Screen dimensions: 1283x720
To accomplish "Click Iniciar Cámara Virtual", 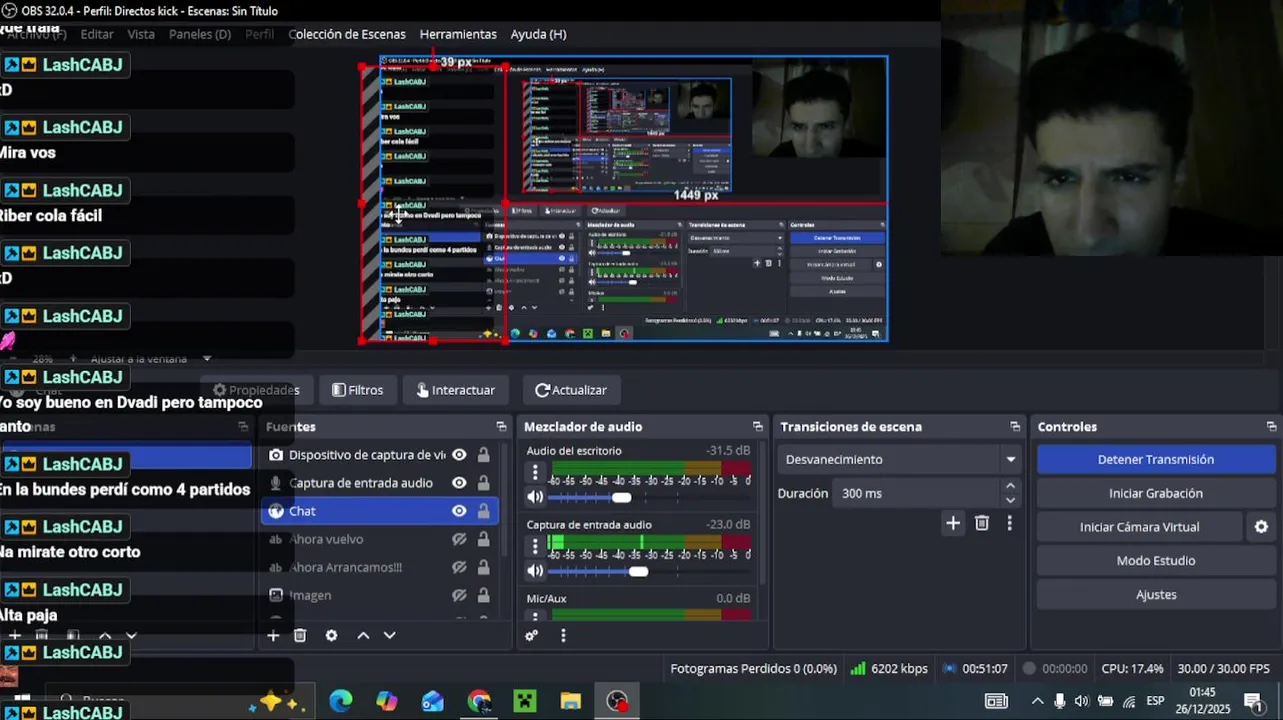I will click(1140, 527).
